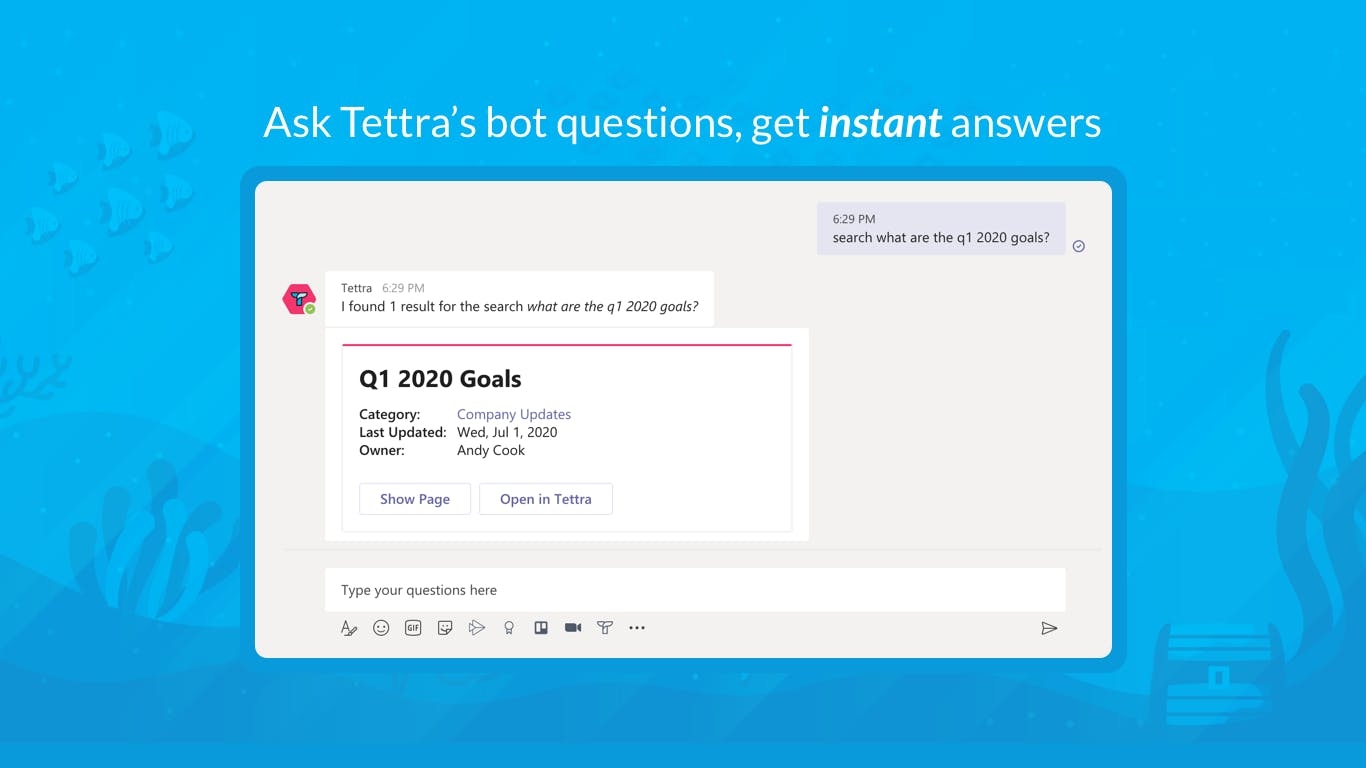
Task: Click the Q1 2020 Goals card title
Action: 440,379
